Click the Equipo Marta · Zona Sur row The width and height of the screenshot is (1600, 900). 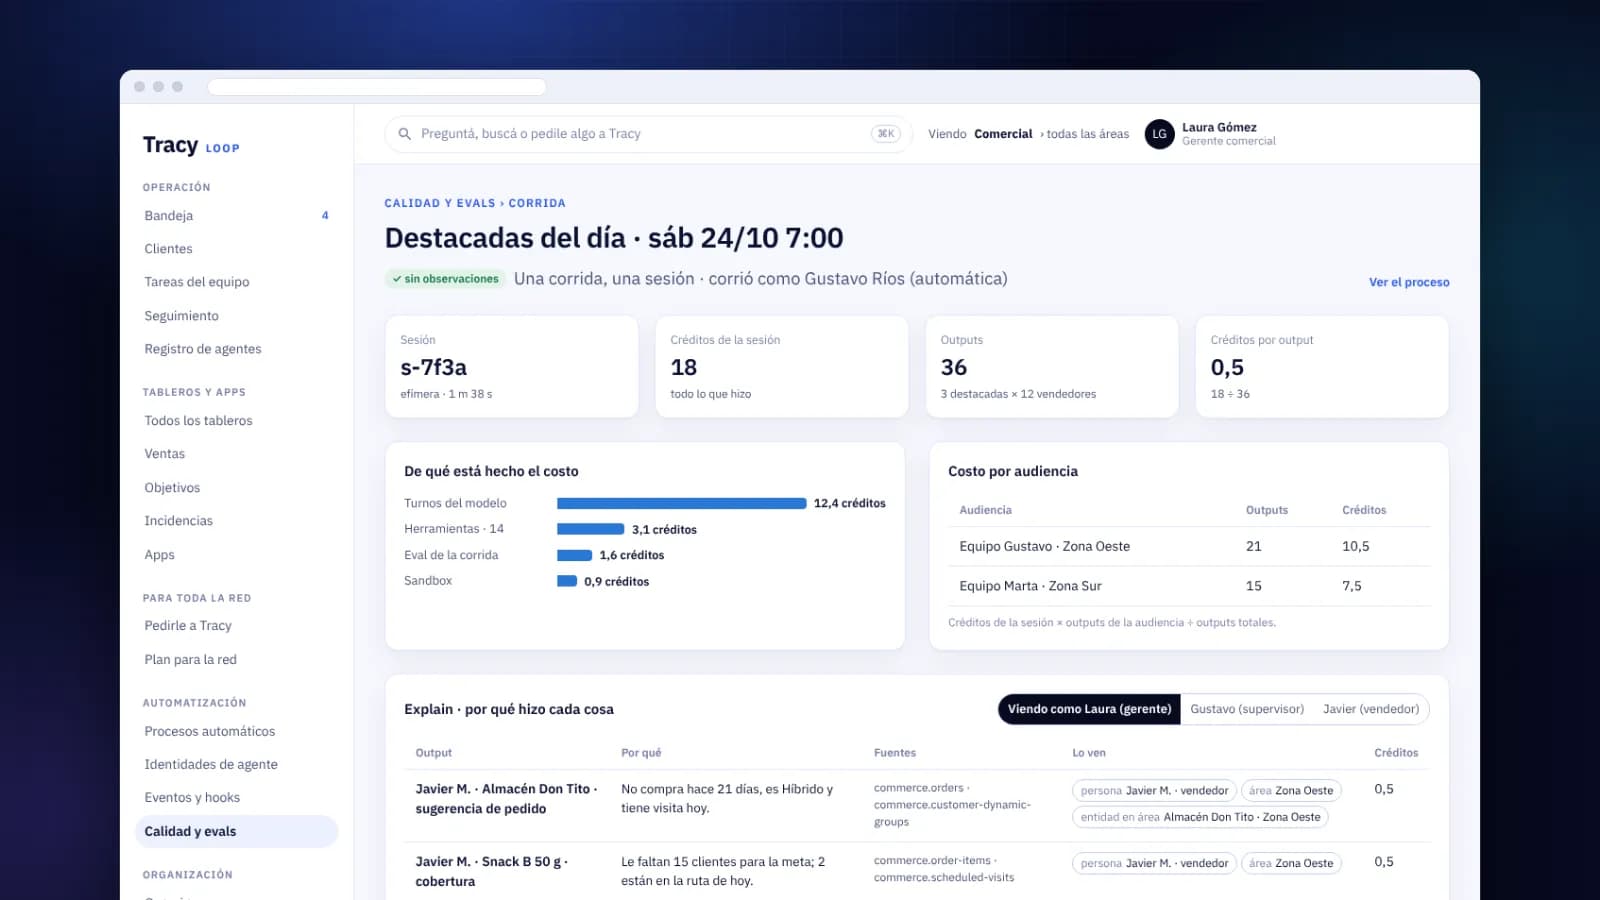click(x=1189, y=586)
